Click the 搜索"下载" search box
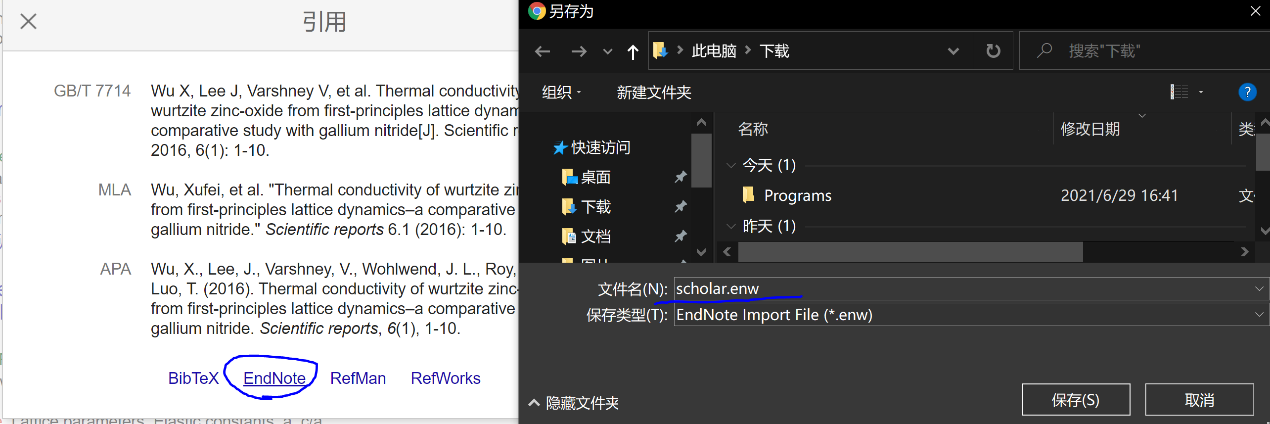The height and width of the screenshot is (424, 1270). [1144, 51]
